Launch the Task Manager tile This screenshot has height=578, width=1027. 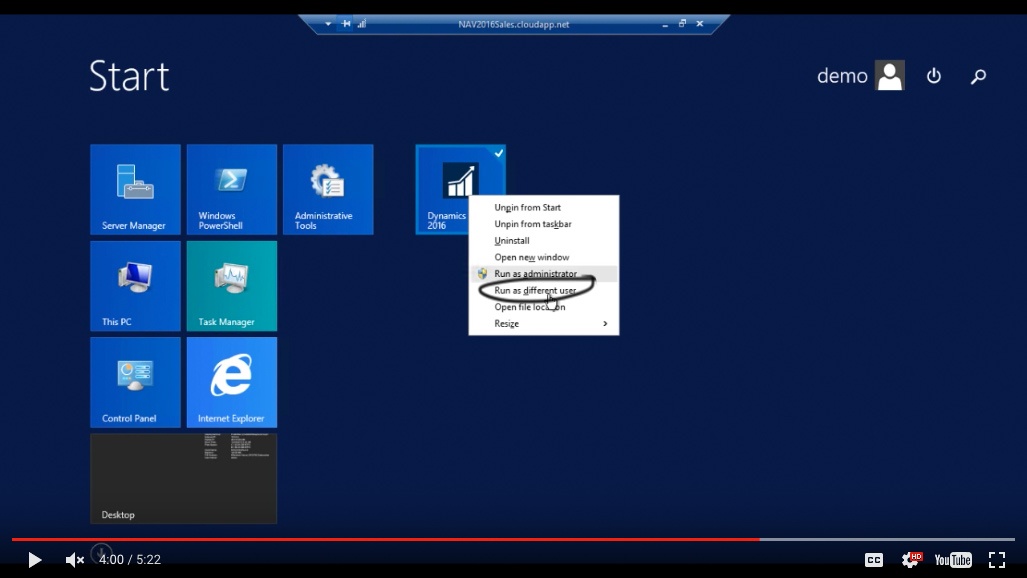(231, 285)
